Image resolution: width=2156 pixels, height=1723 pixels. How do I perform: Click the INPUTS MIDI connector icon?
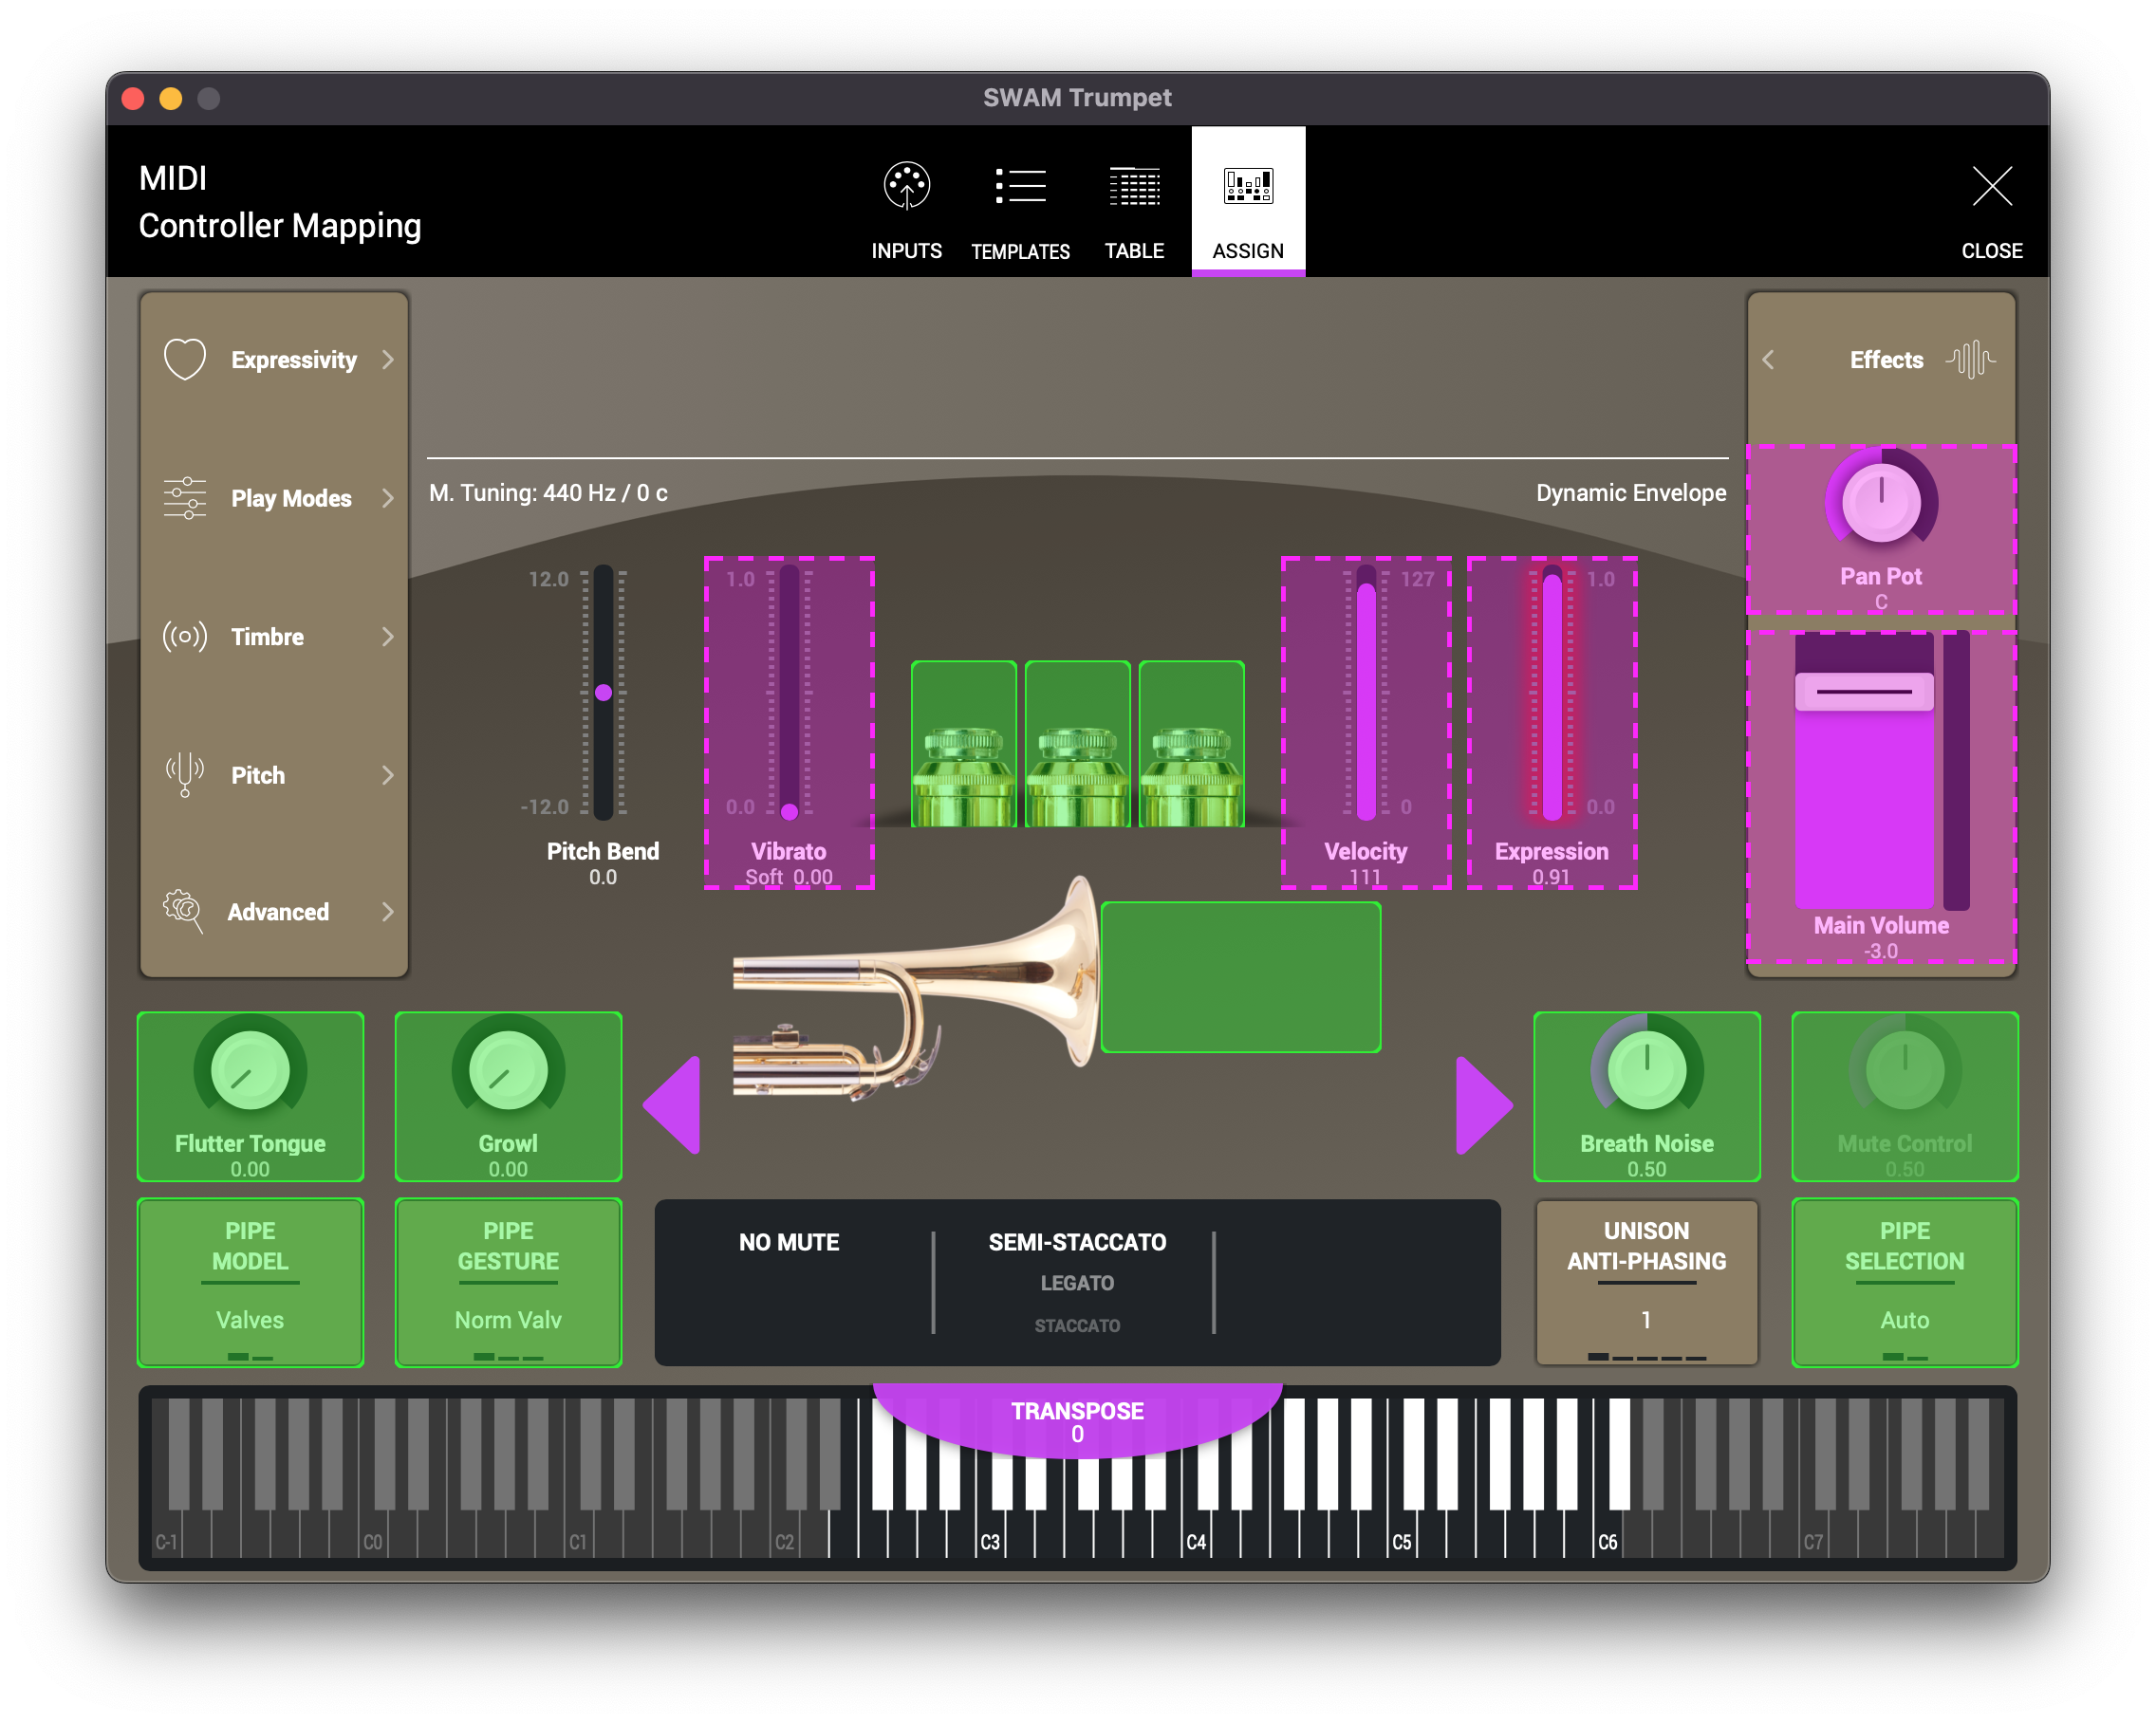[x=906, y=186]
